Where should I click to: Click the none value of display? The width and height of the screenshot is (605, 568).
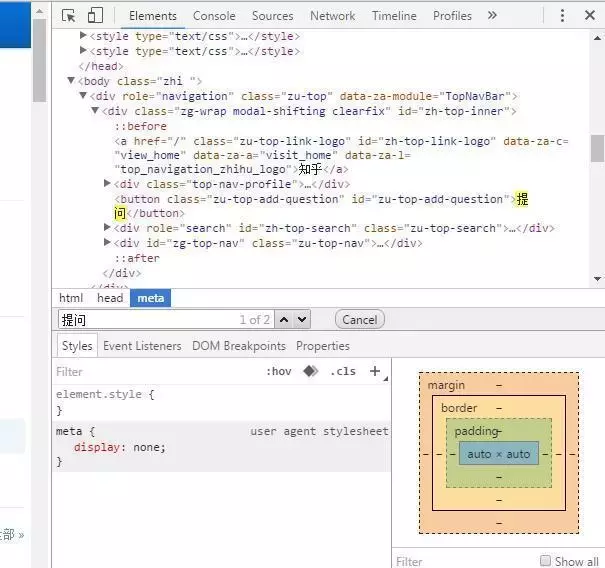pos(147,447)
